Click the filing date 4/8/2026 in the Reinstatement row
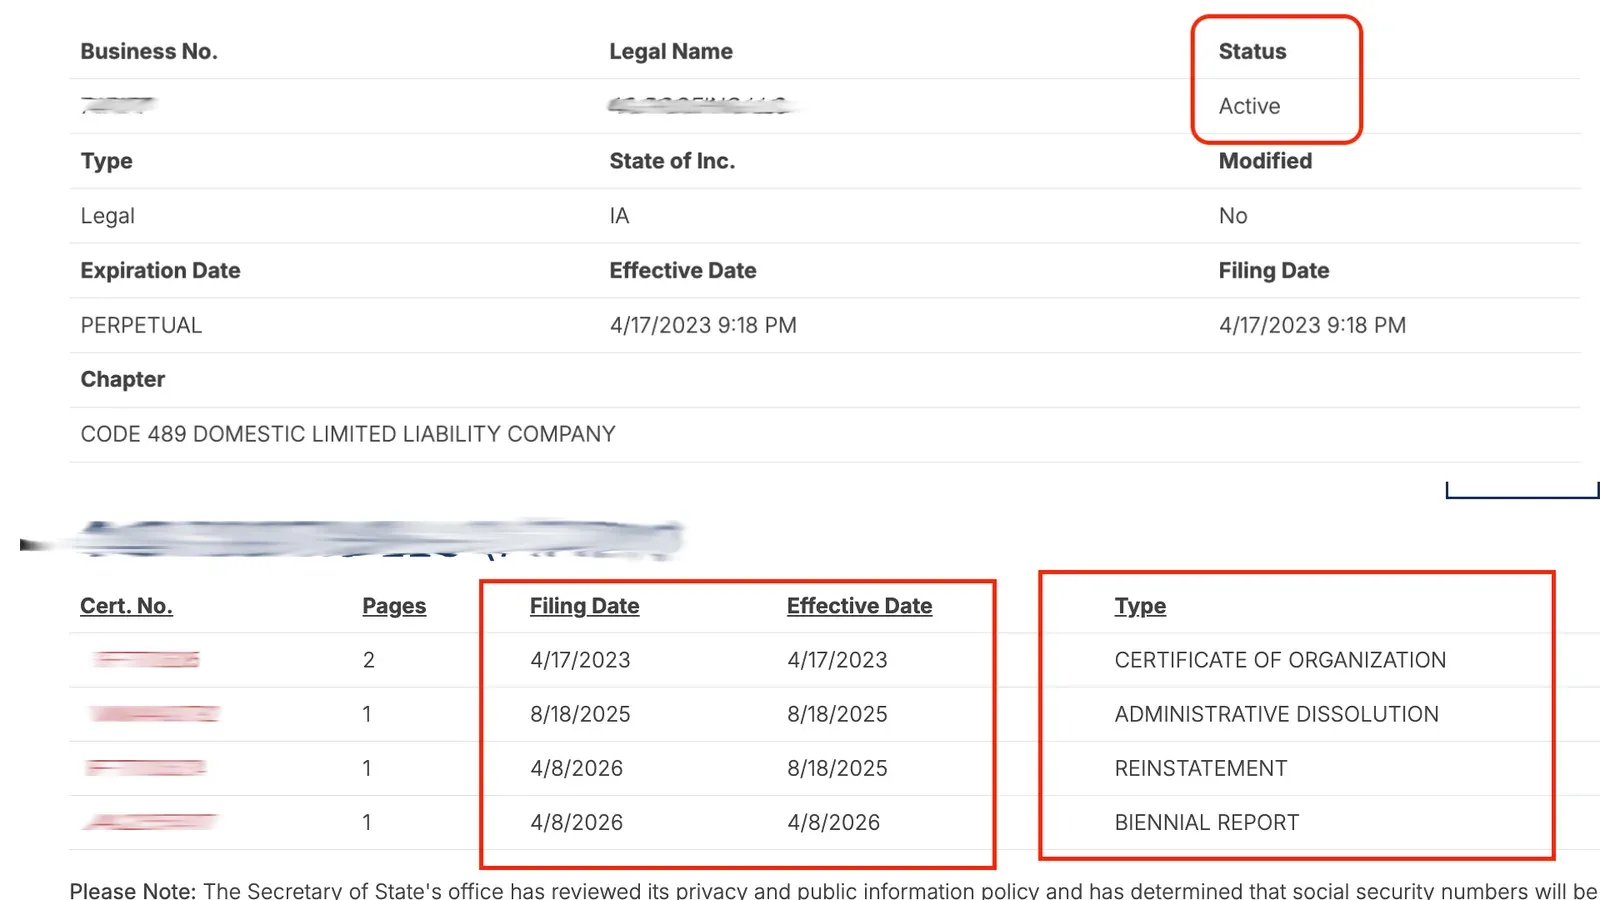 [576, 768]
